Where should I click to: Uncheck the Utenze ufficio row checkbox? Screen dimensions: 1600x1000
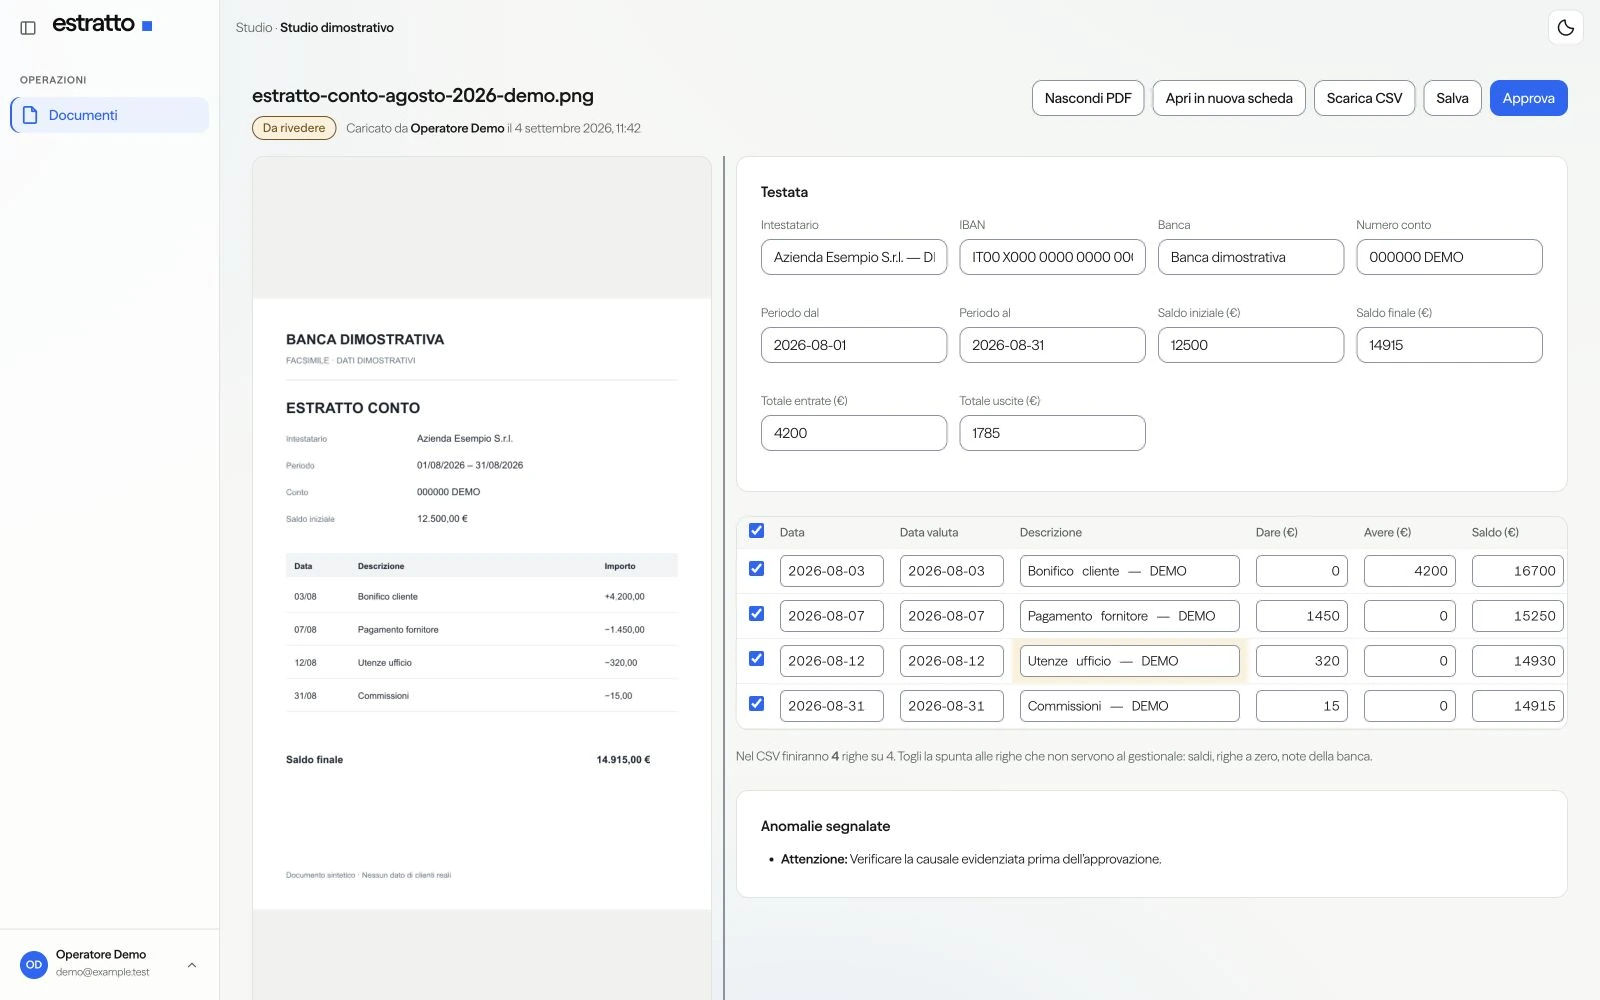click(x=756, y=659)
